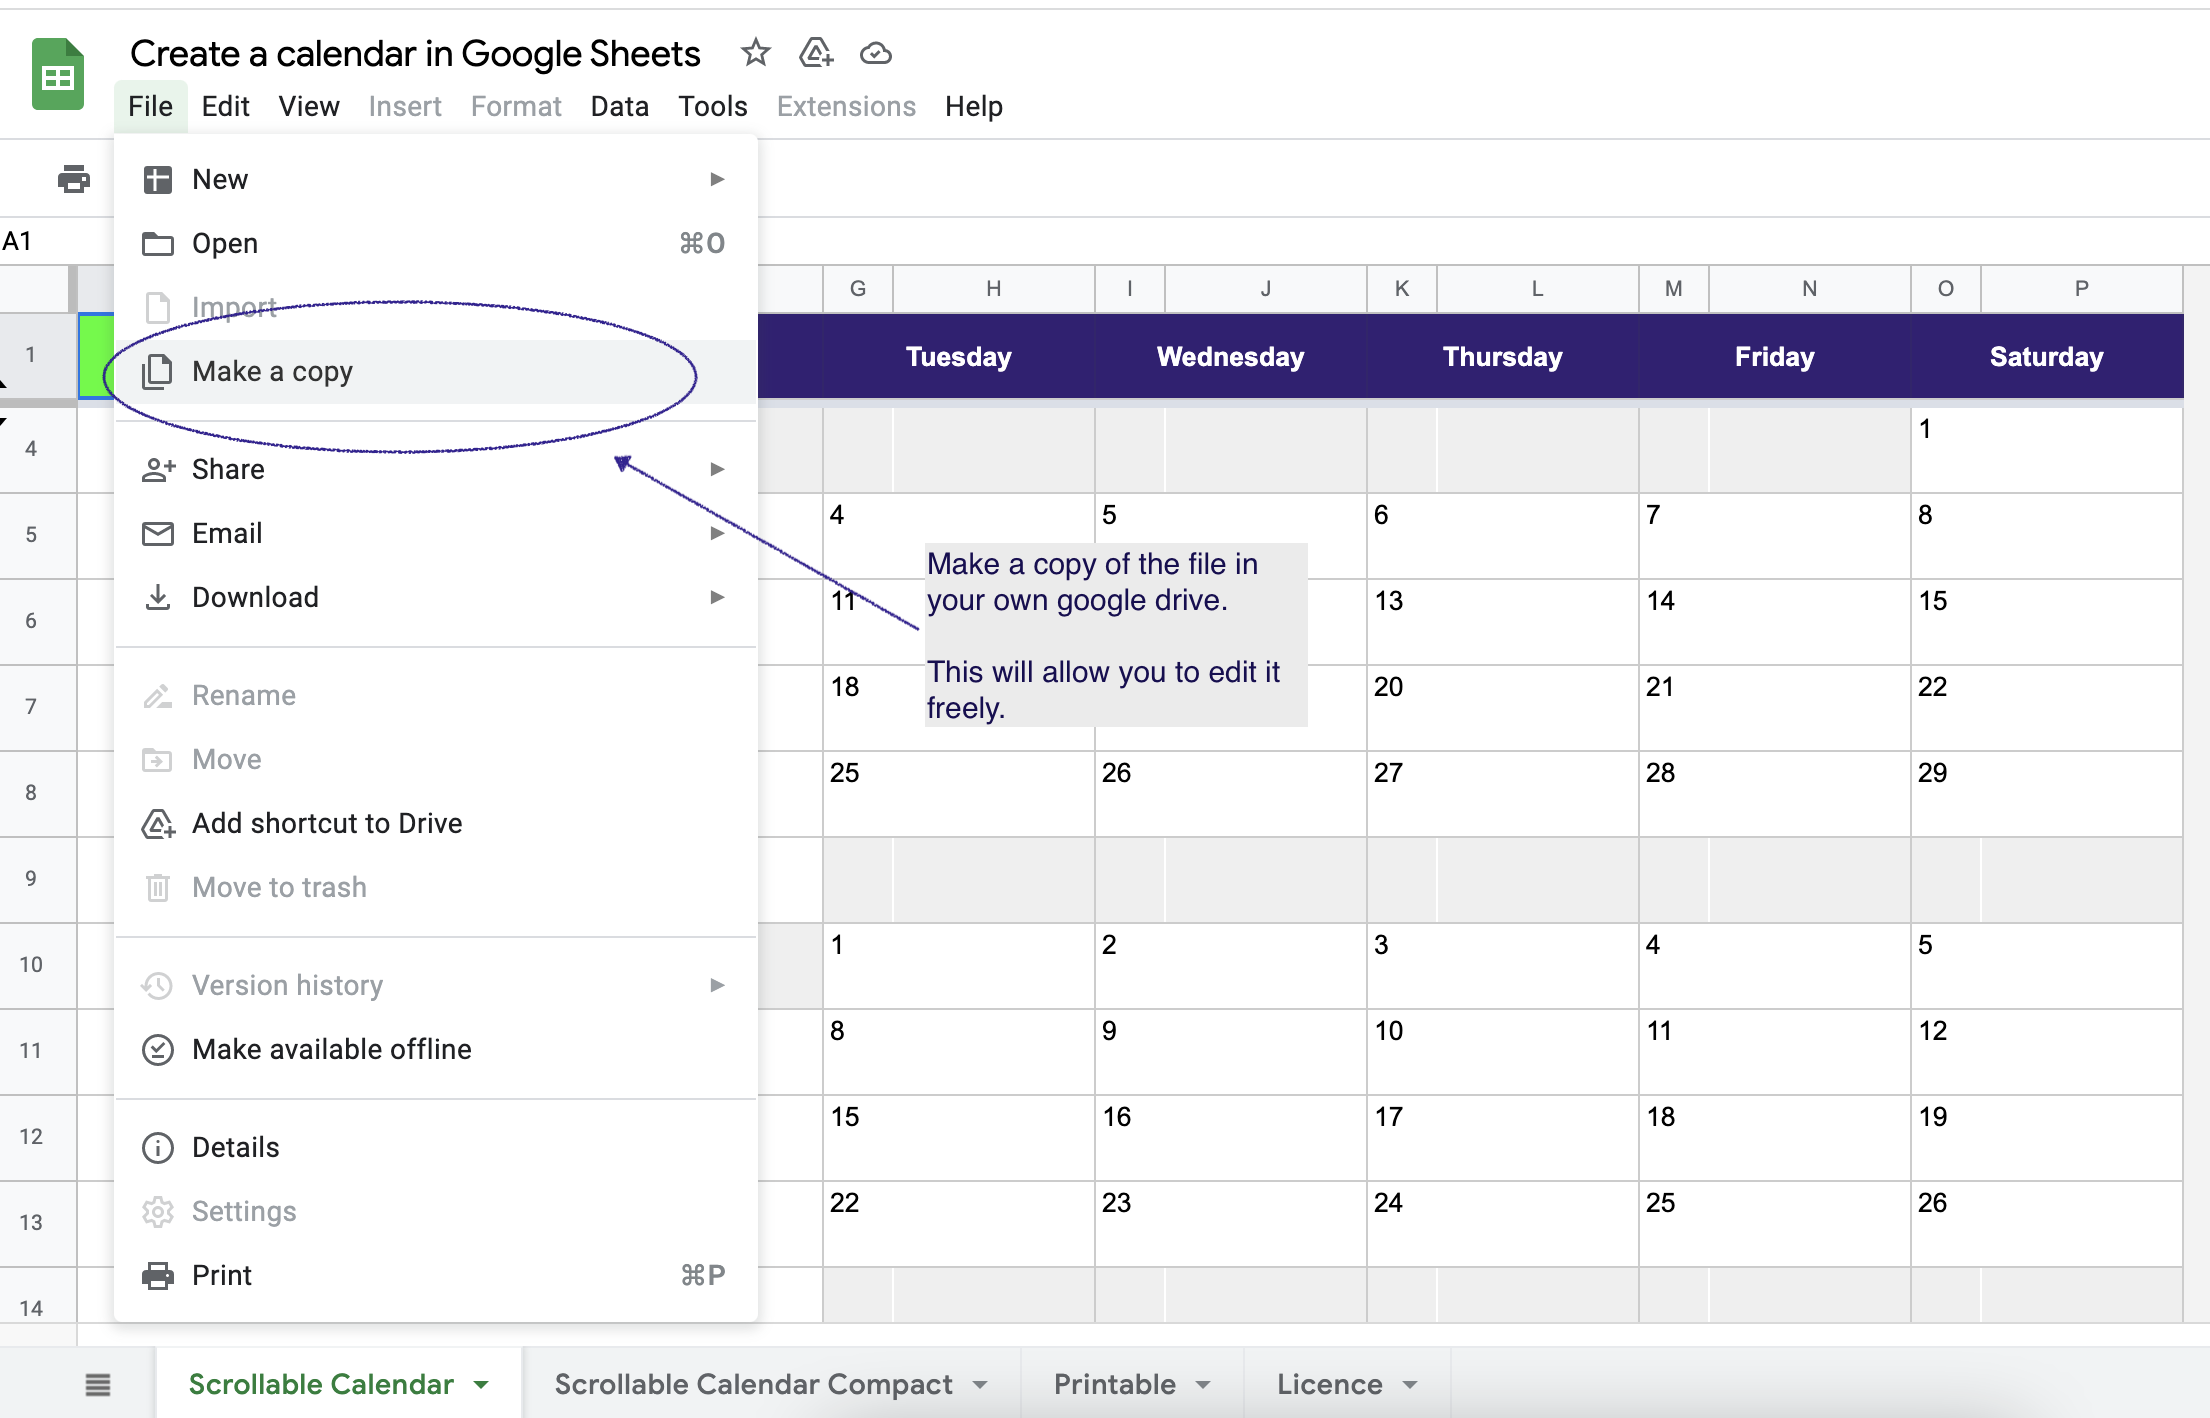The width and height of the screenshot is (2210, 1418).
Task: Choose Make a copy from File menu
Action: 436,372
